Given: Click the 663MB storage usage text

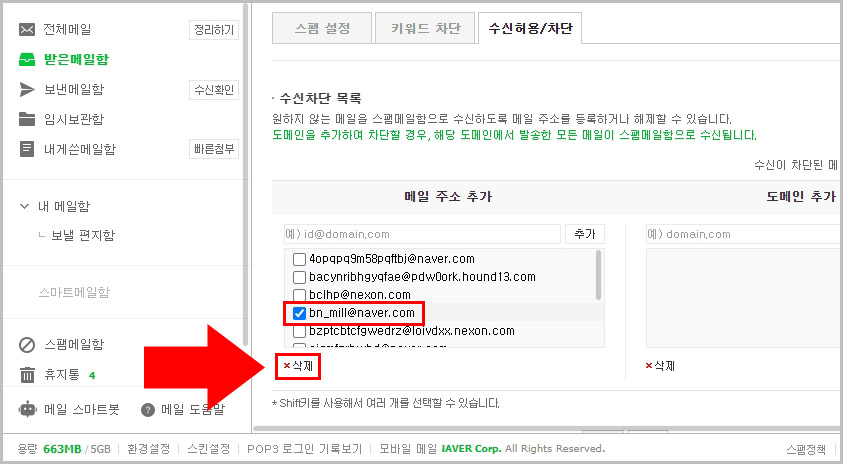Looking at the screenshot, I should tap(62, 448).
